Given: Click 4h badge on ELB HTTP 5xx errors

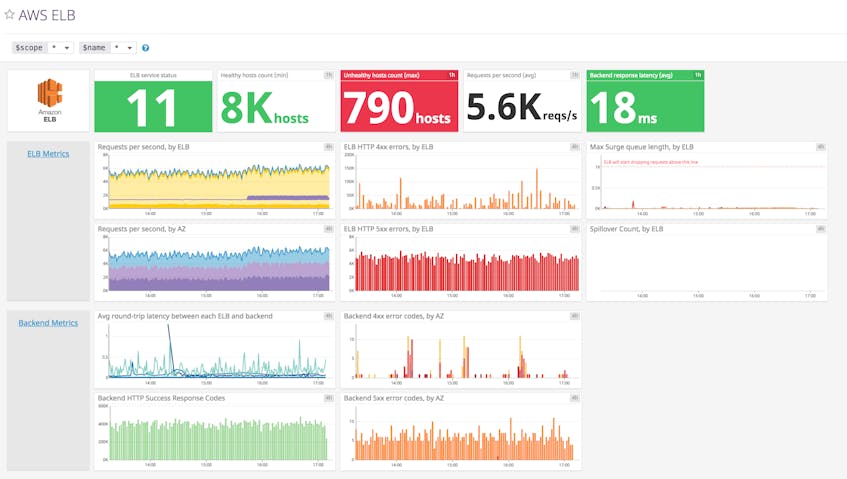Looking at the screenshot, I should [x=575, y=229].
